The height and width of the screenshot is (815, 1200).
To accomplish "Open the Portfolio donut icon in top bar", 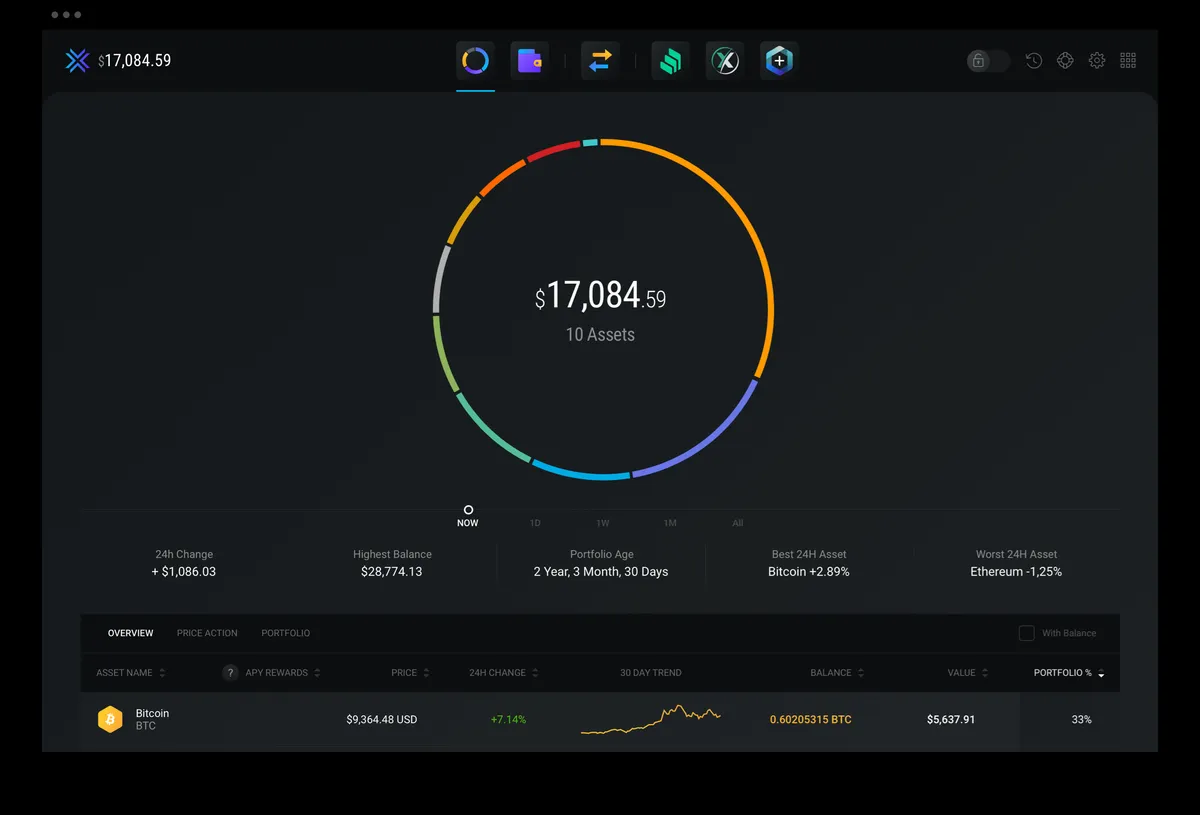I will [475, 61].
